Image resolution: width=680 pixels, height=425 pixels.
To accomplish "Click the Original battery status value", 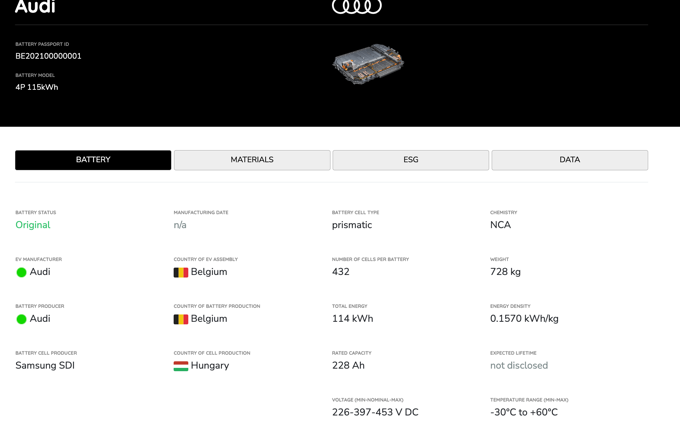I will (33, 225).
